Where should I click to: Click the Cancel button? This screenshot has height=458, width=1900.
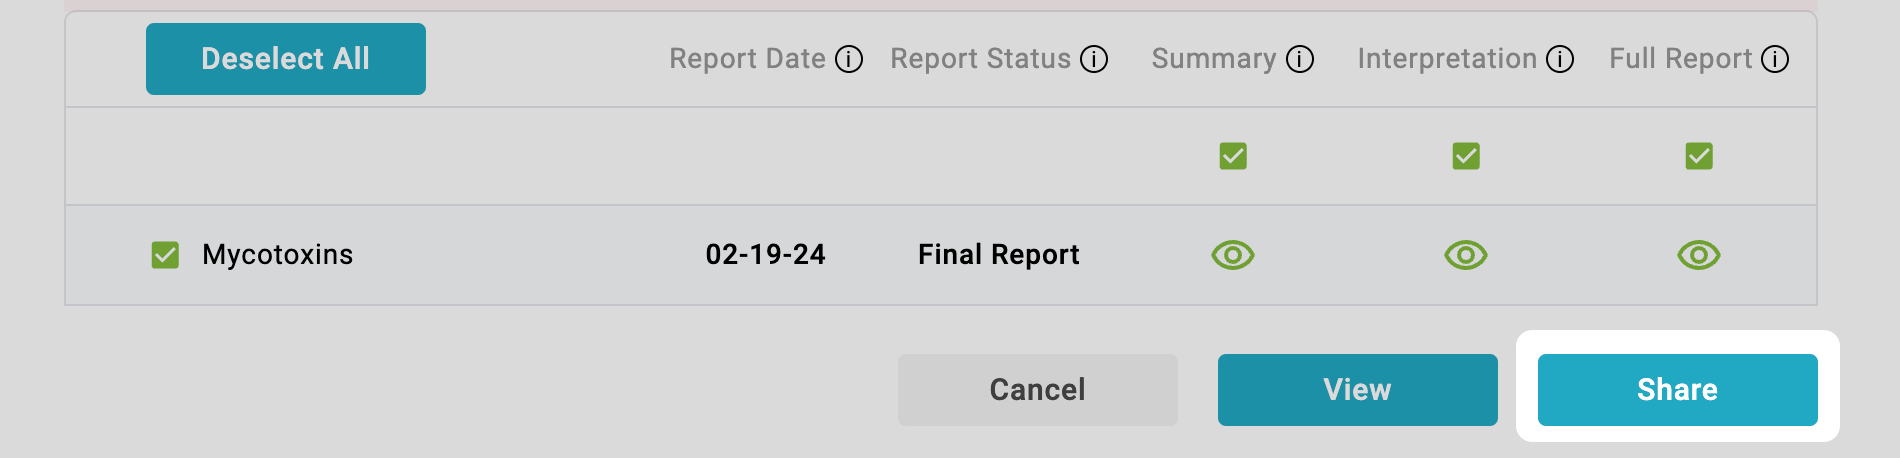point(1038,390)
